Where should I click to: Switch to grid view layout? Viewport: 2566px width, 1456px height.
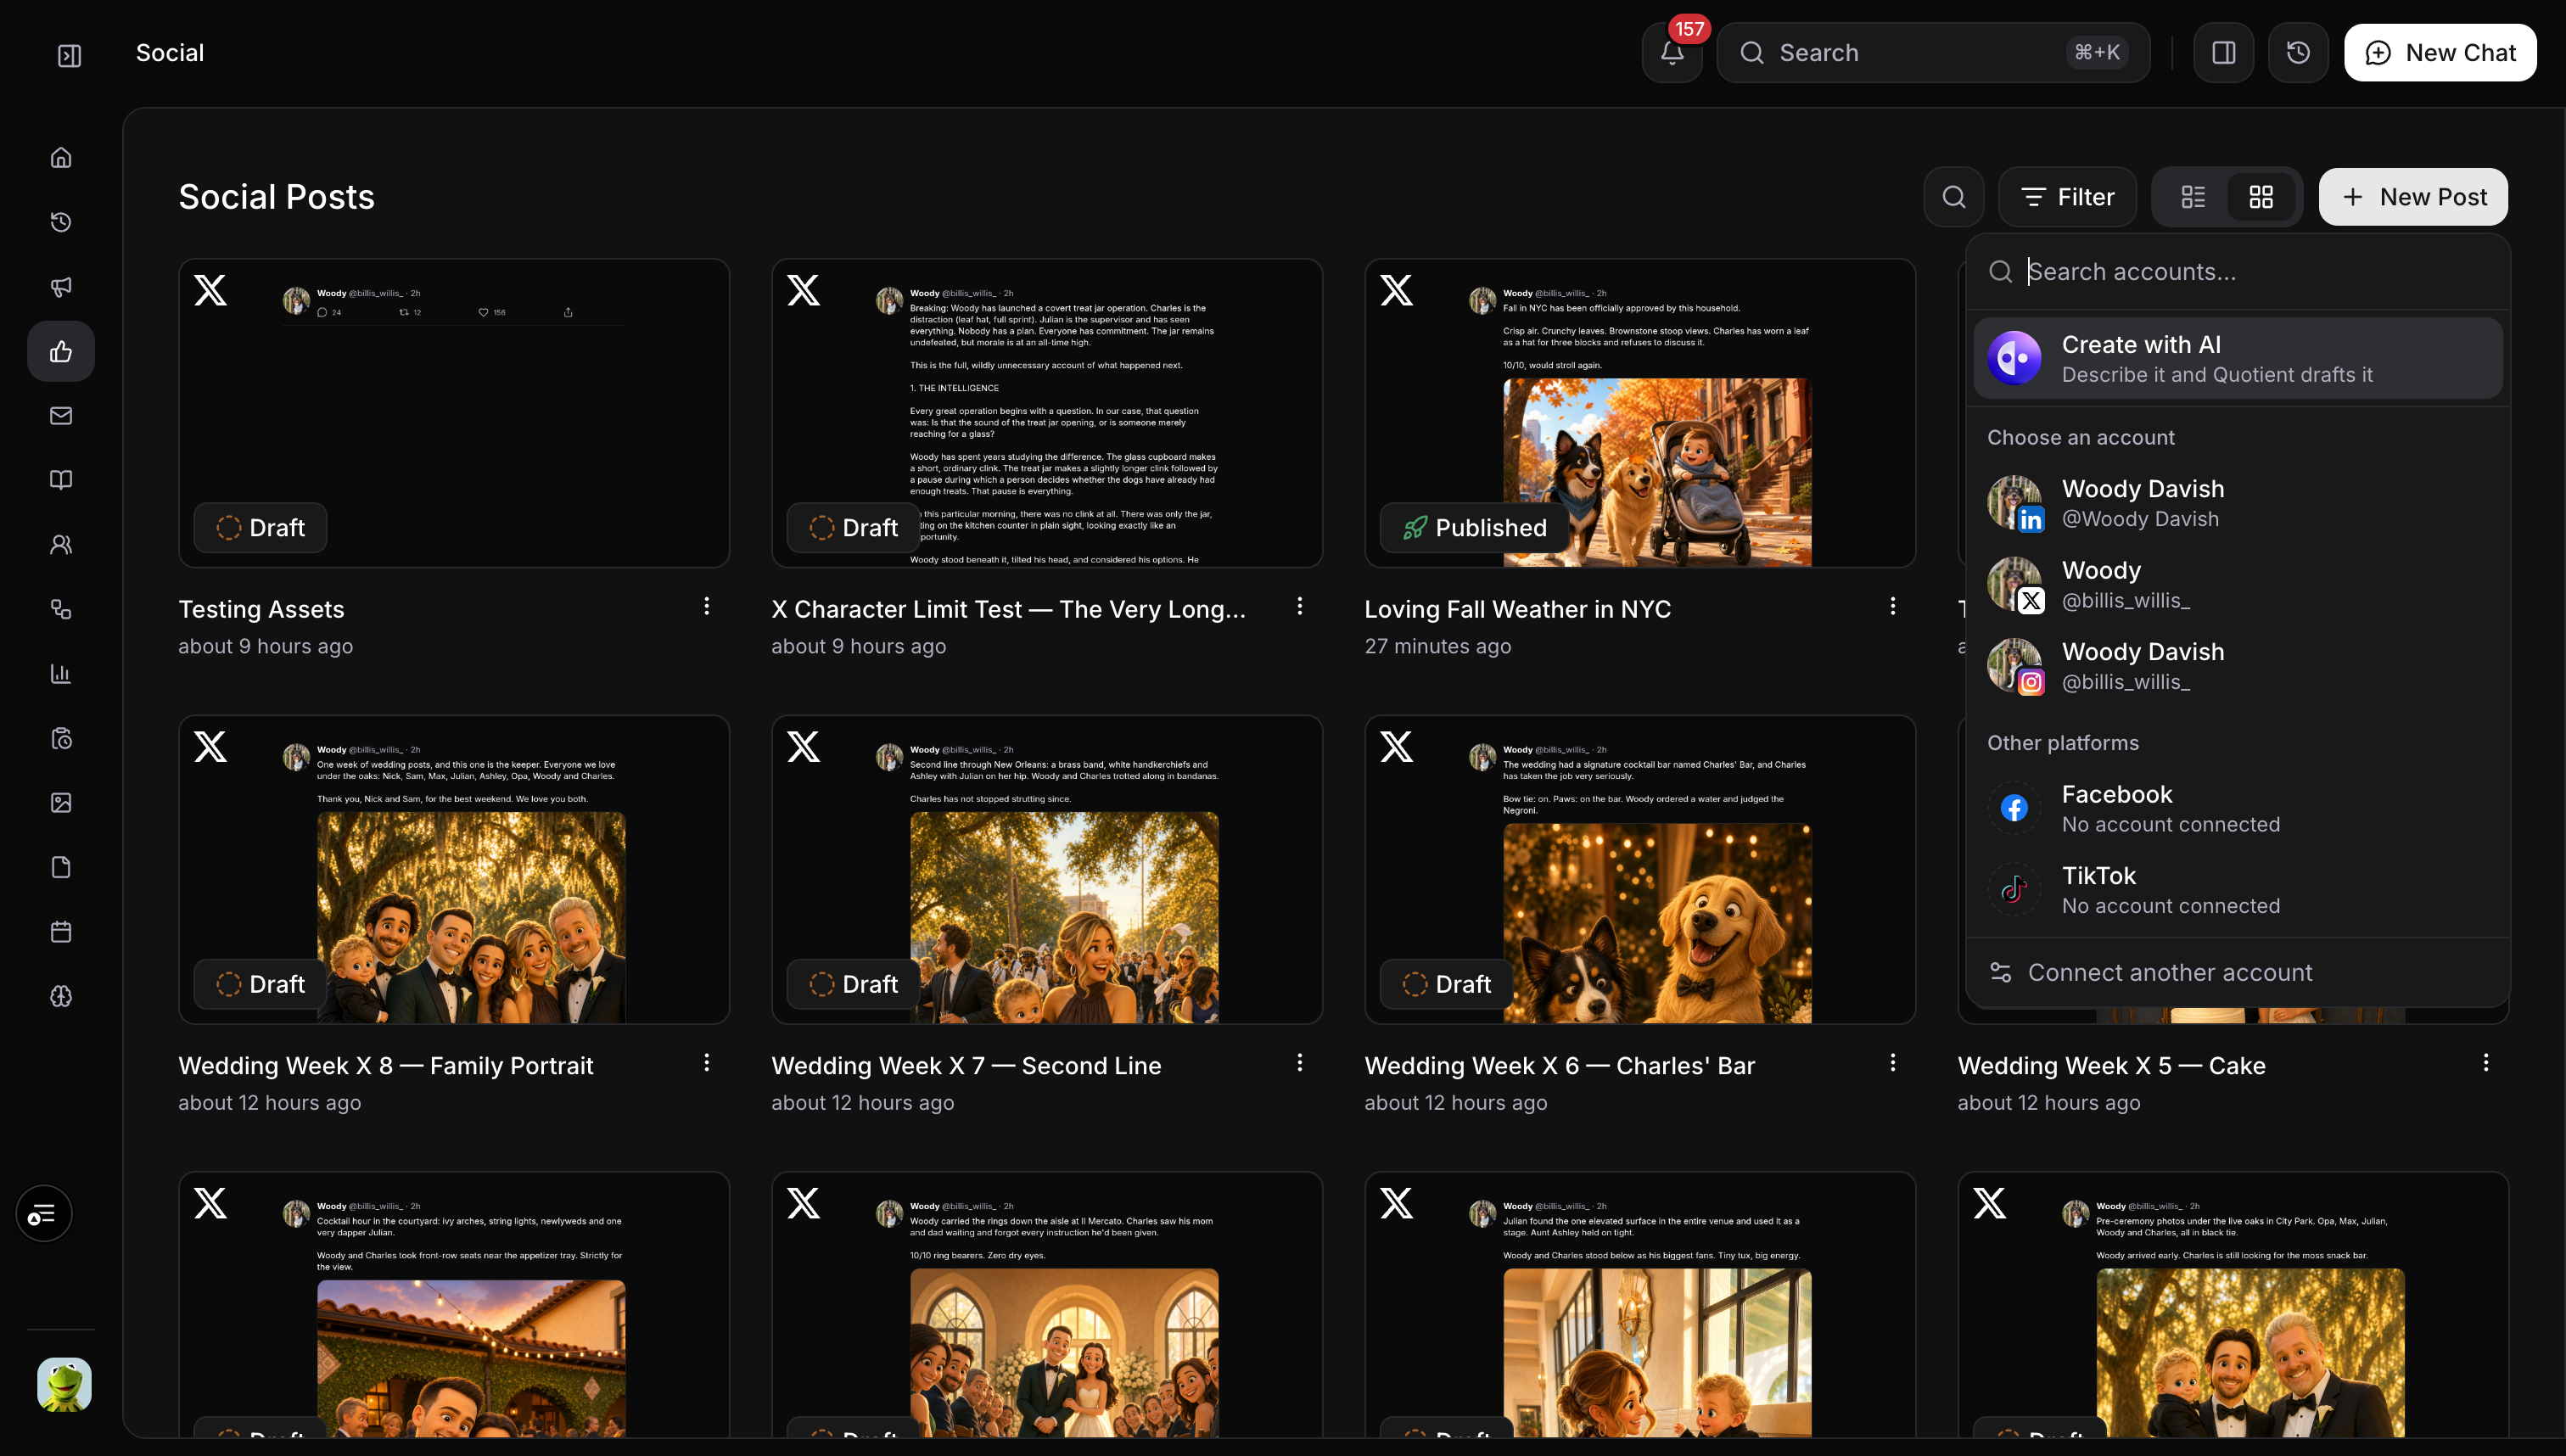pyautogui.click(x=2261, y=197)
